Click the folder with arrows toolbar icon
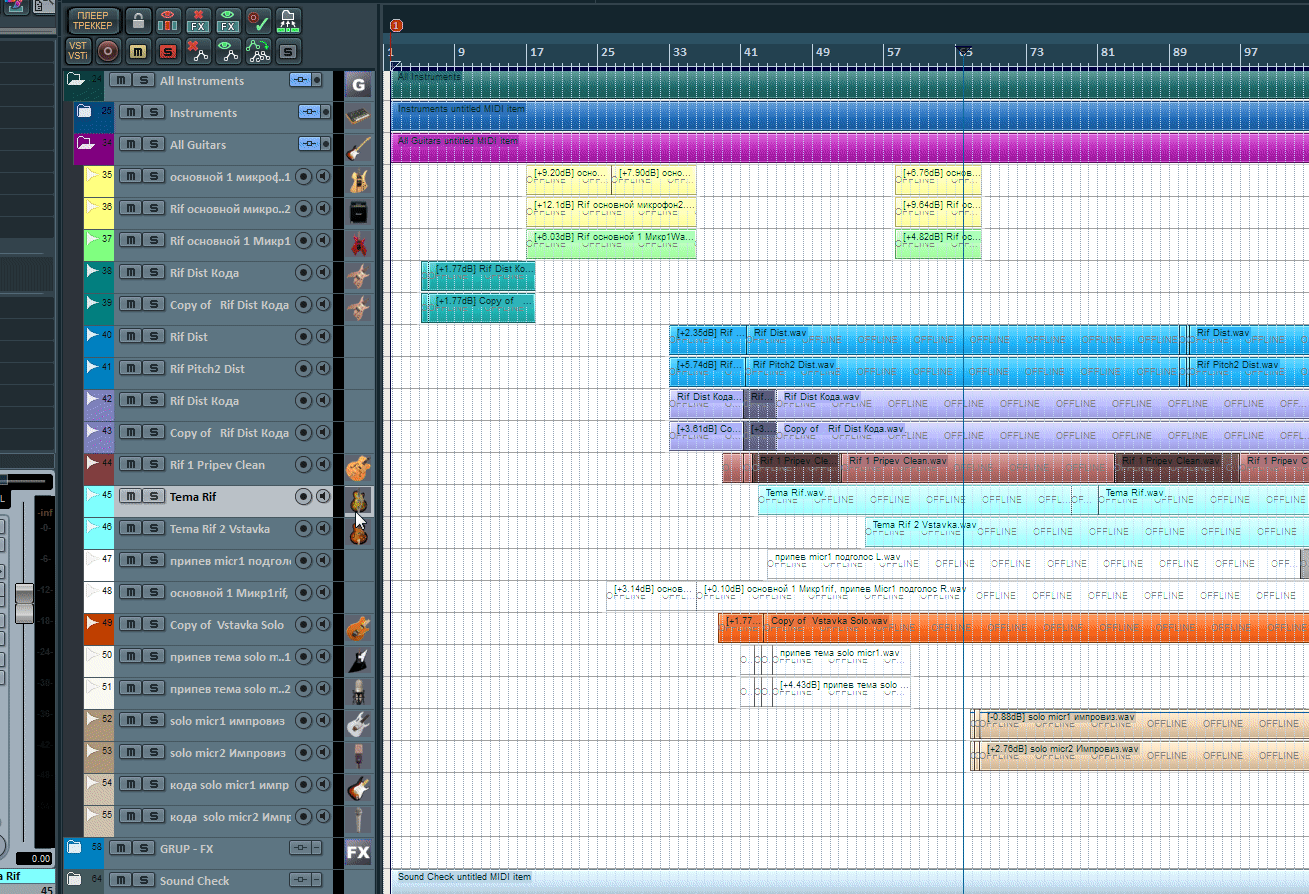 tap(288, 20)
